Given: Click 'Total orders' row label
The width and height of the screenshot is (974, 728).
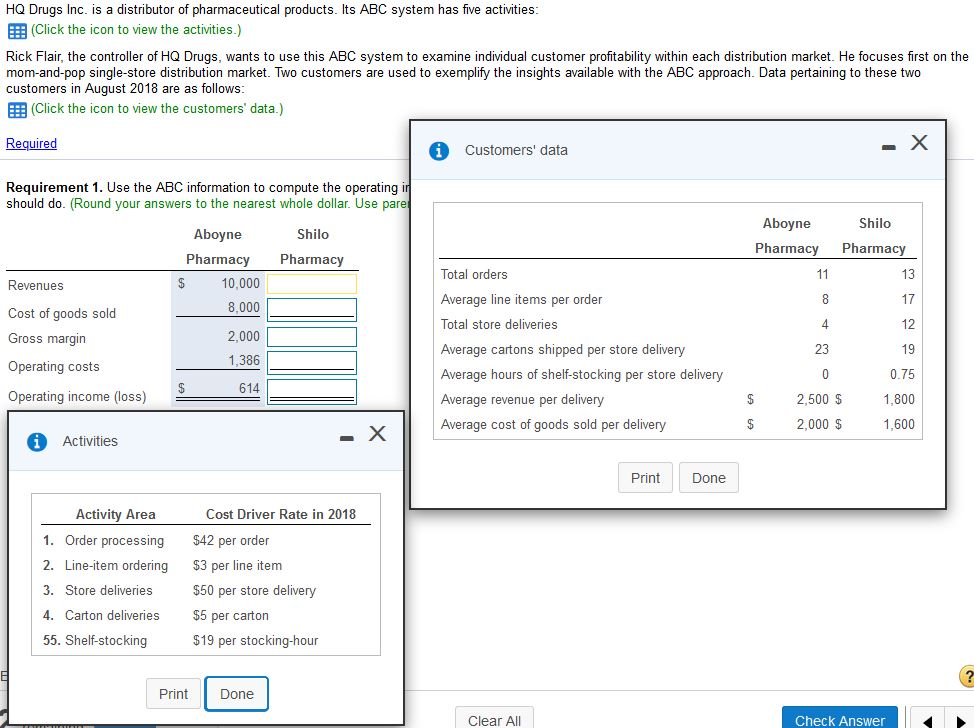Looking at the screenshot, I should tap(474, 275).
